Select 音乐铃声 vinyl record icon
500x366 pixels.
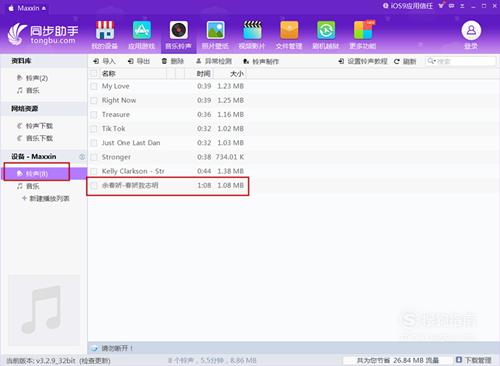tap(179, 30)
